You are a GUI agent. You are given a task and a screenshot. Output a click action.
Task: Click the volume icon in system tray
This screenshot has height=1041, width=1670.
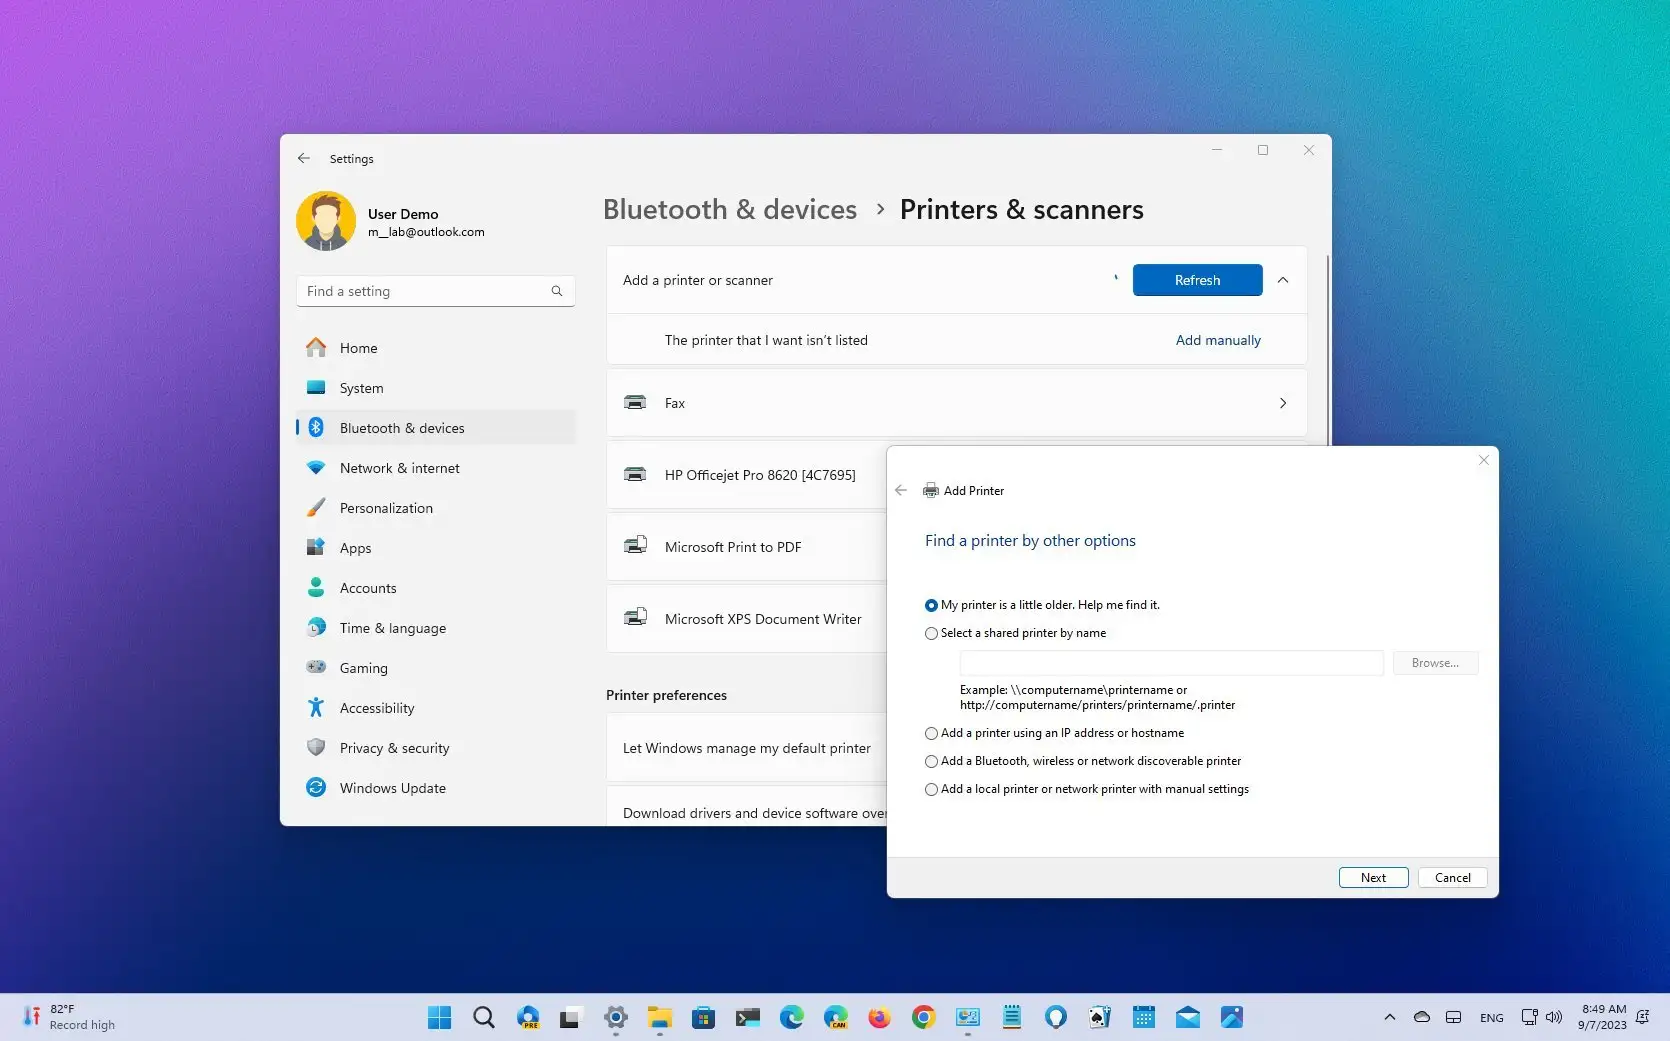coord(1554,1017)
